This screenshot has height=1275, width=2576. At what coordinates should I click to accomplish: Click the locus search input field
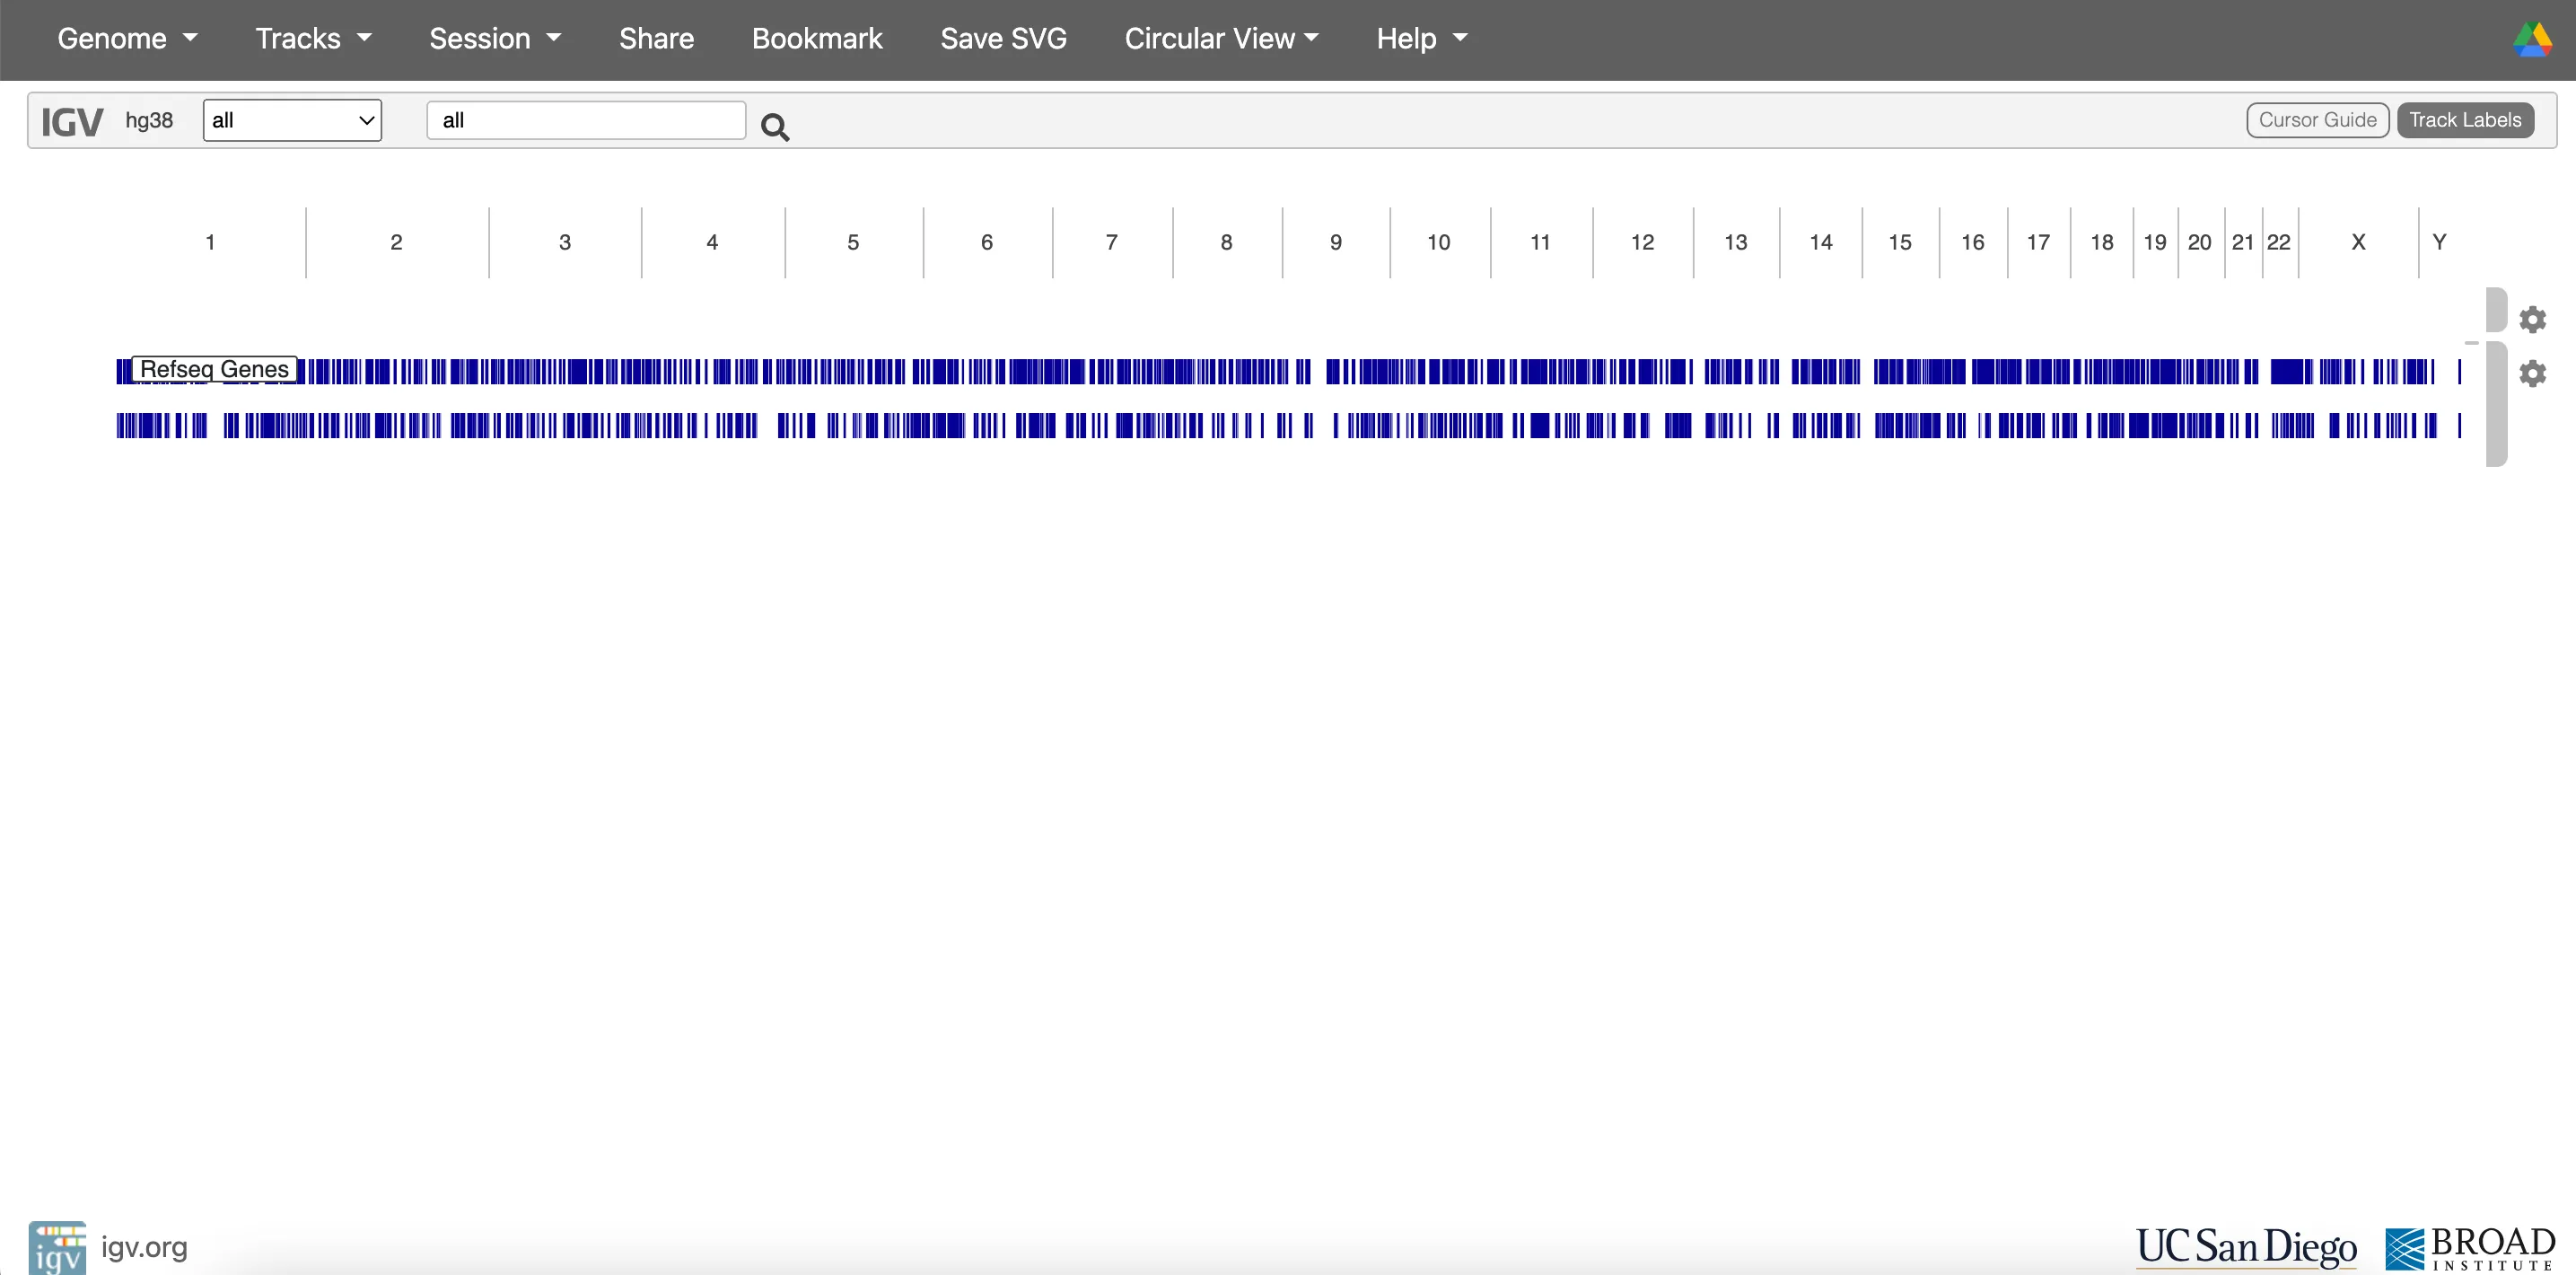point(585,119)
